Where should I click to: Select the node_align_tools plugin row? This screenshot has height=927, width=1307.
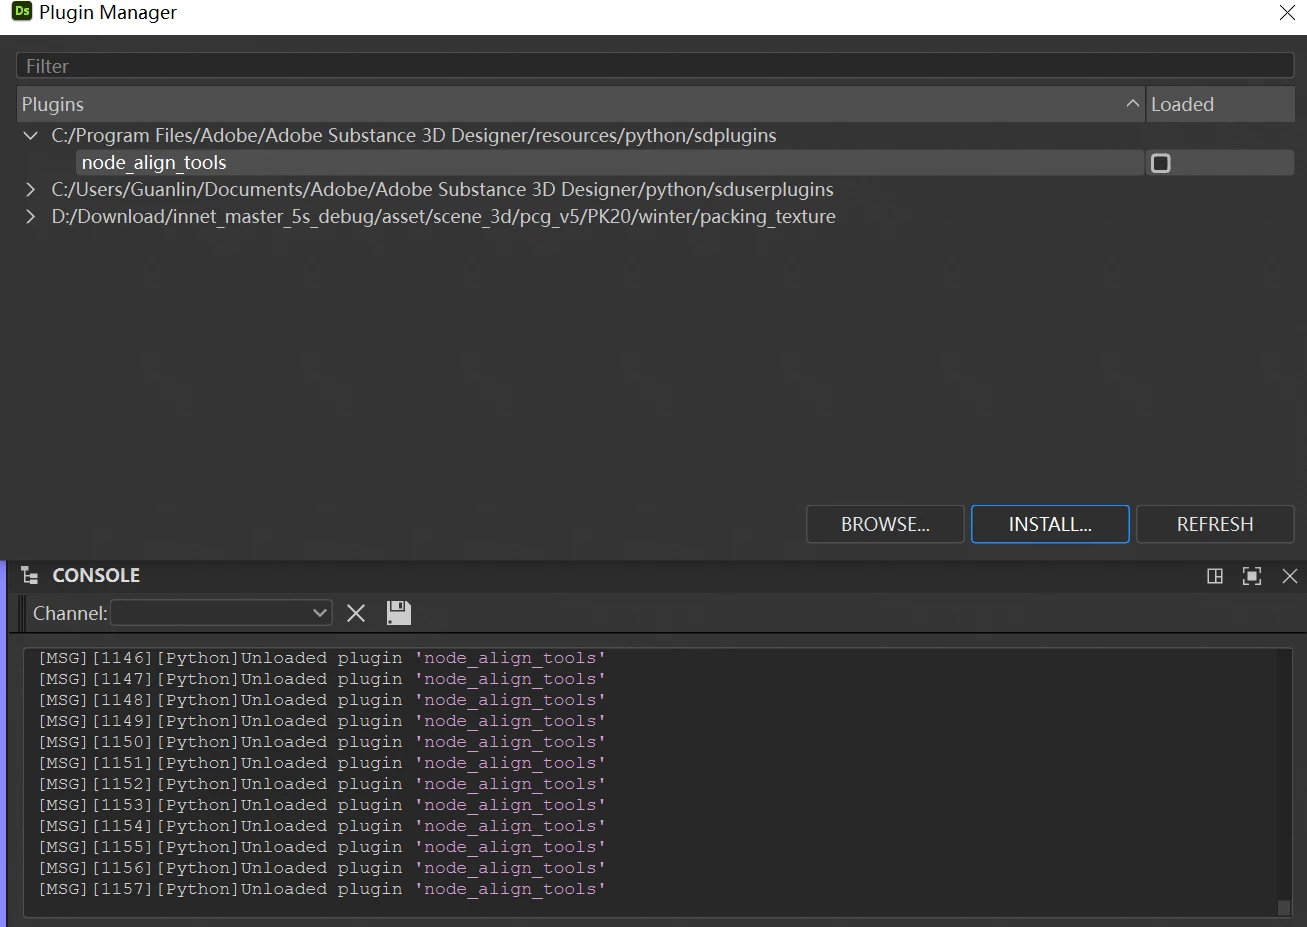610,163
